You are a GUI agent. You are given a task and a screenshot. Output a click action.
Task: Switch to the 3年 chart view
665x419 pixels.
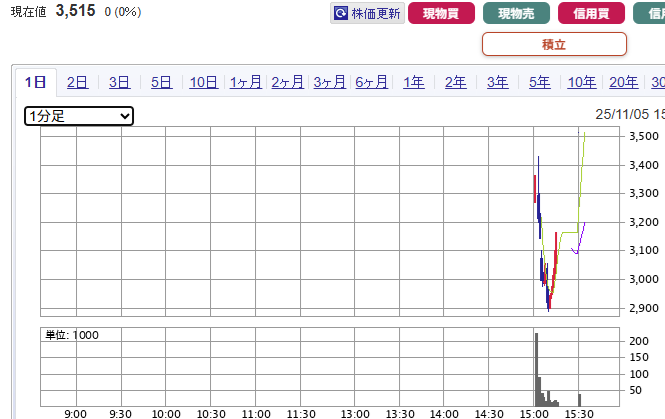pos(497,82)
